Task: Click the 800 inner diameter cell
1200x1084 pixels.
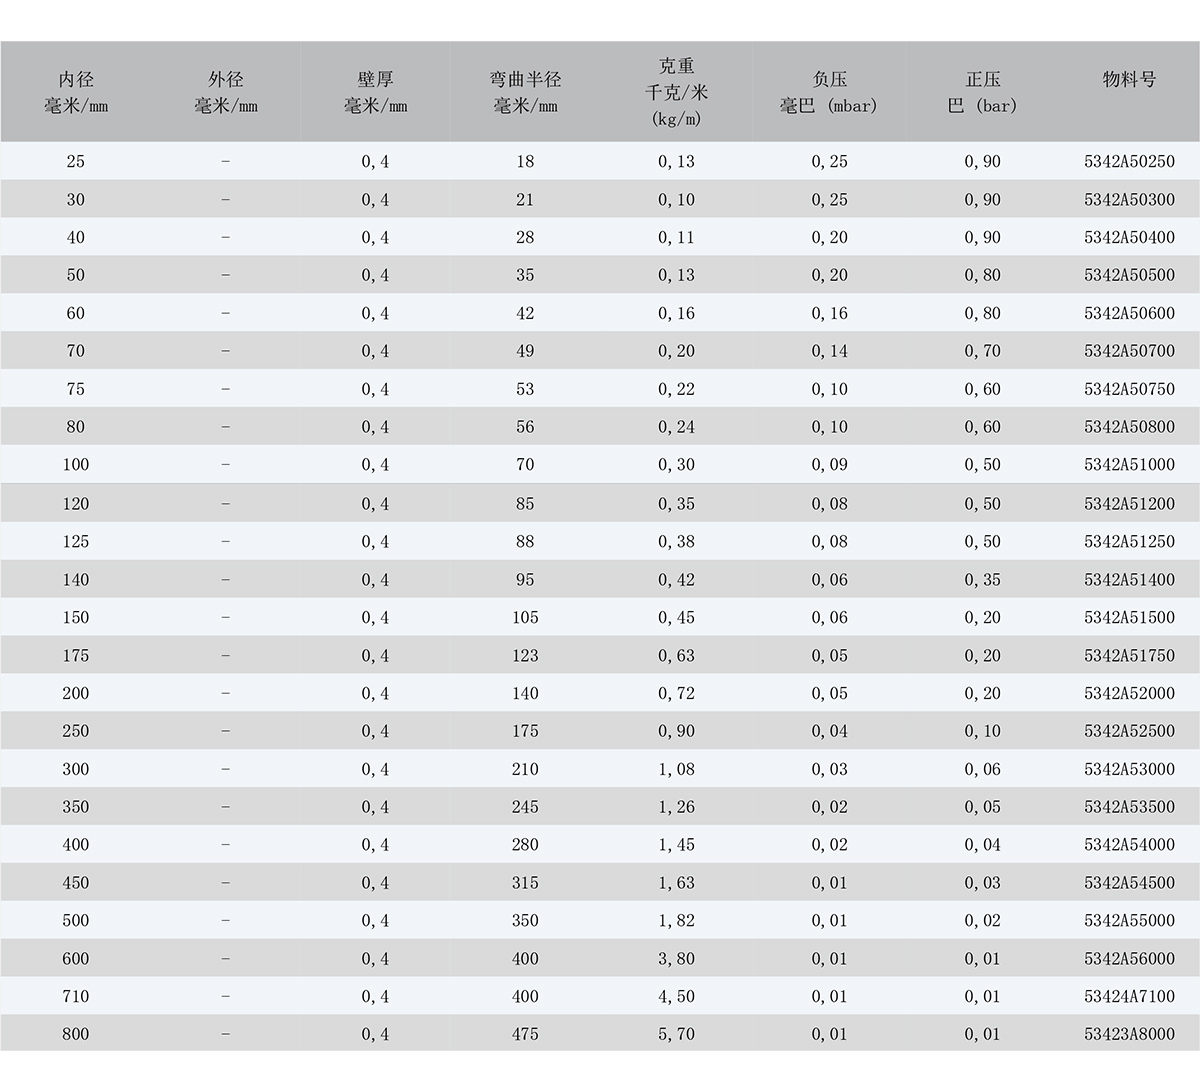Action: point(76,1034)
